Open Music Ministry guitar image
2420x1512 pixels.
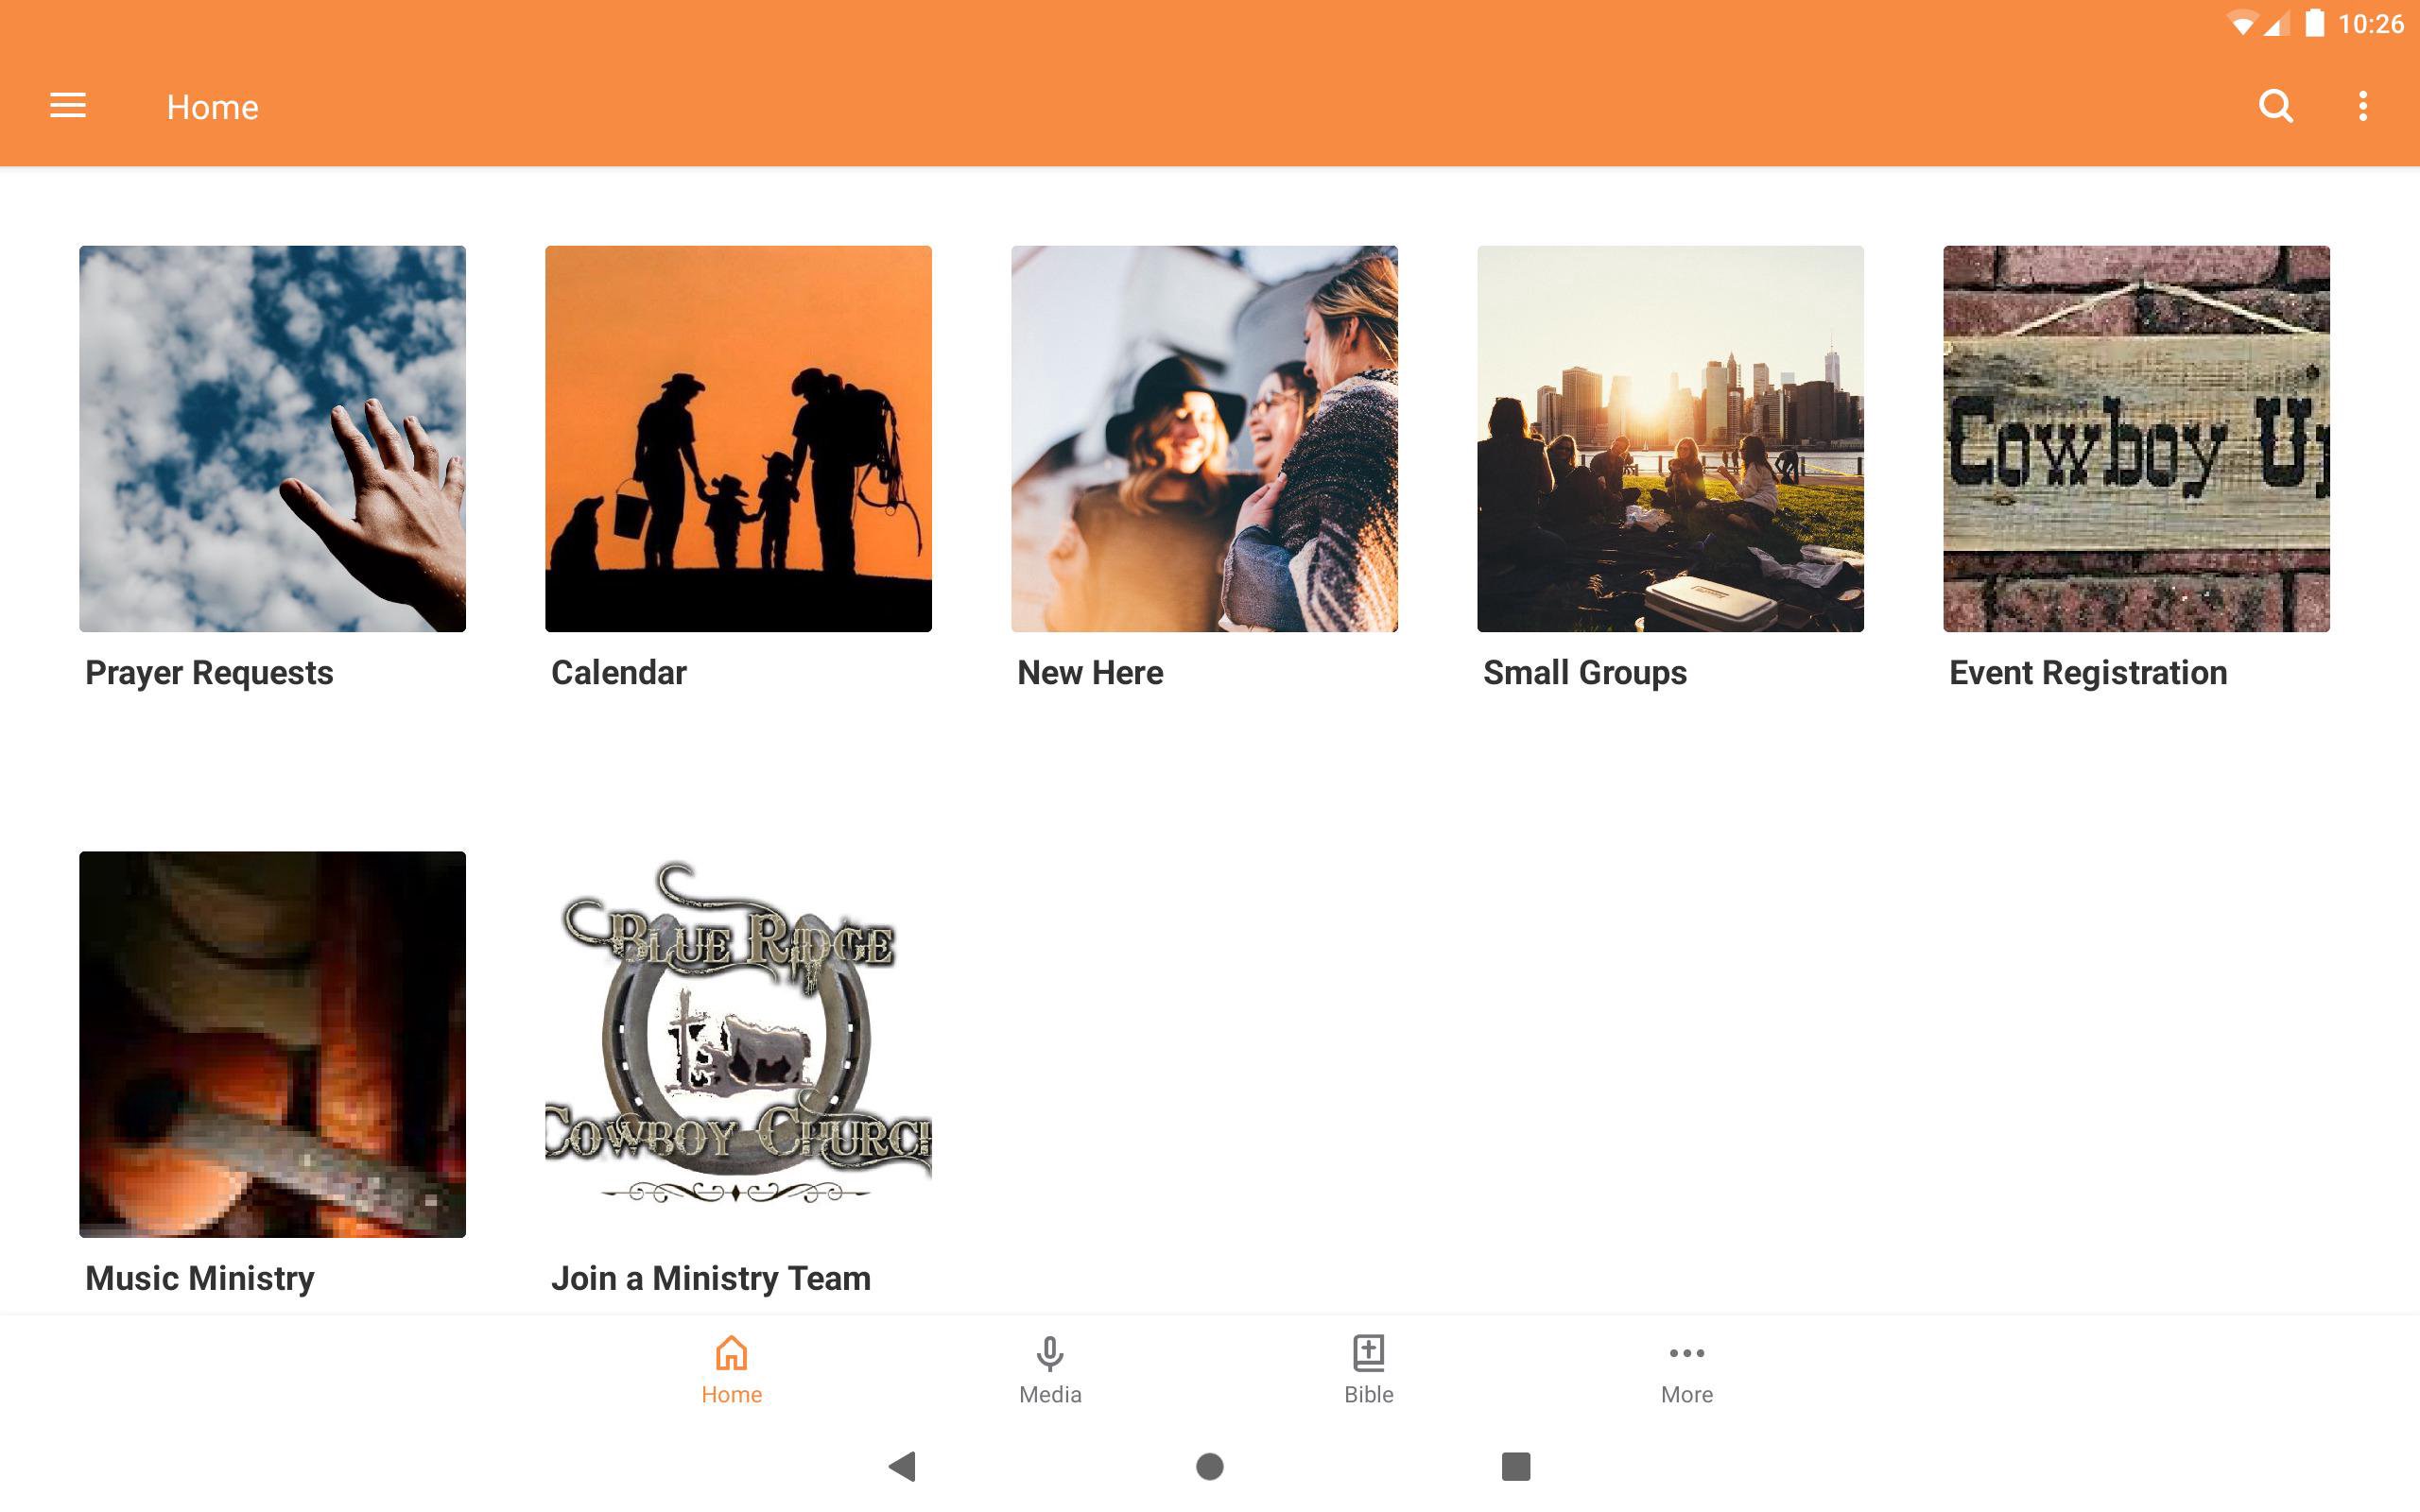[x=272, y=1044]
